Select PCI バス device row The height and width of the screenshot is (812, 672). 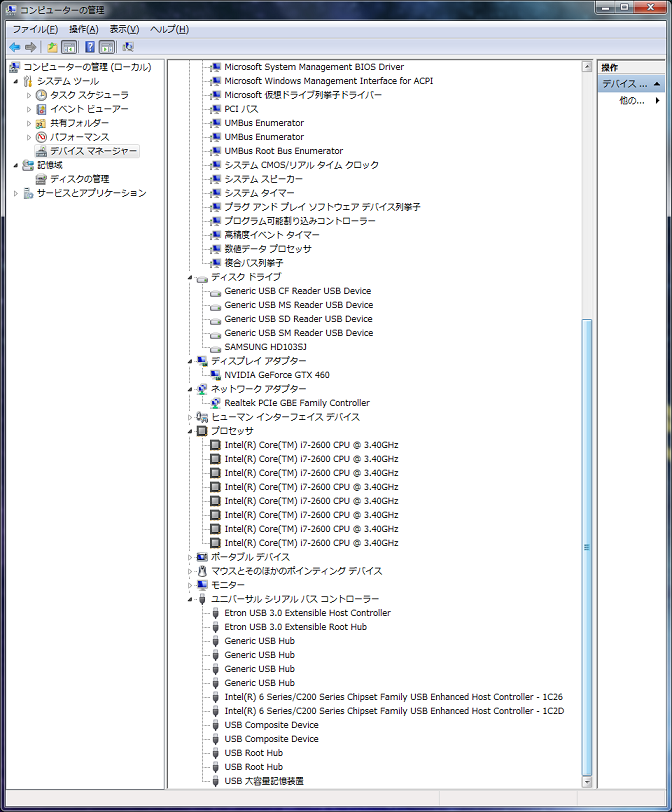coord(241,109)
